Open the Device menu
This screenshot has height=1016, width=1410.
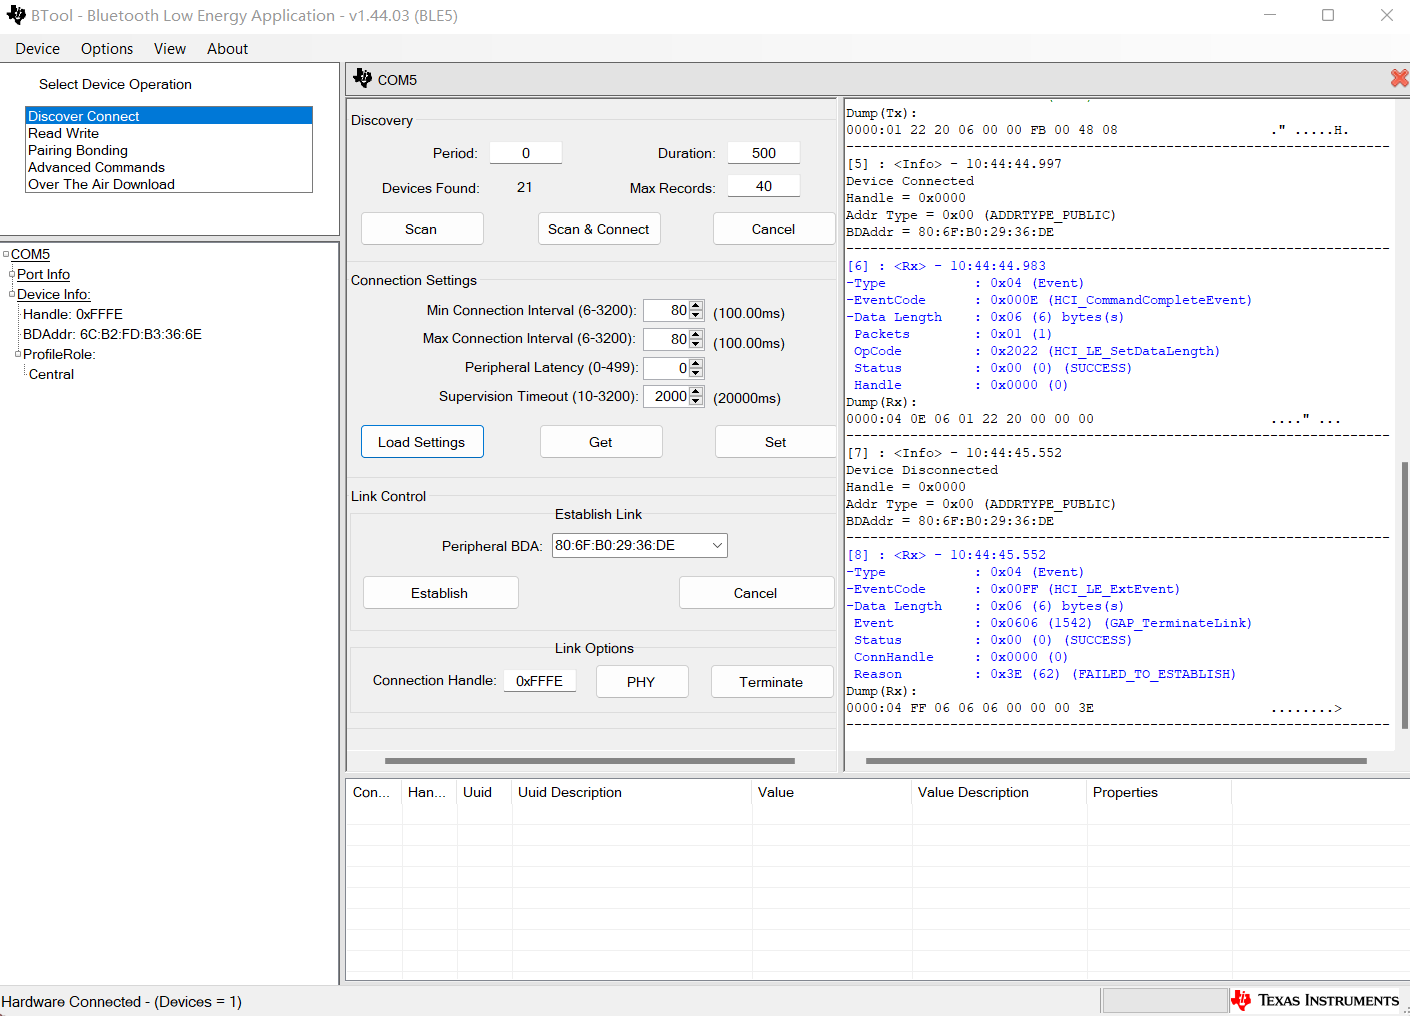point(37,49)
